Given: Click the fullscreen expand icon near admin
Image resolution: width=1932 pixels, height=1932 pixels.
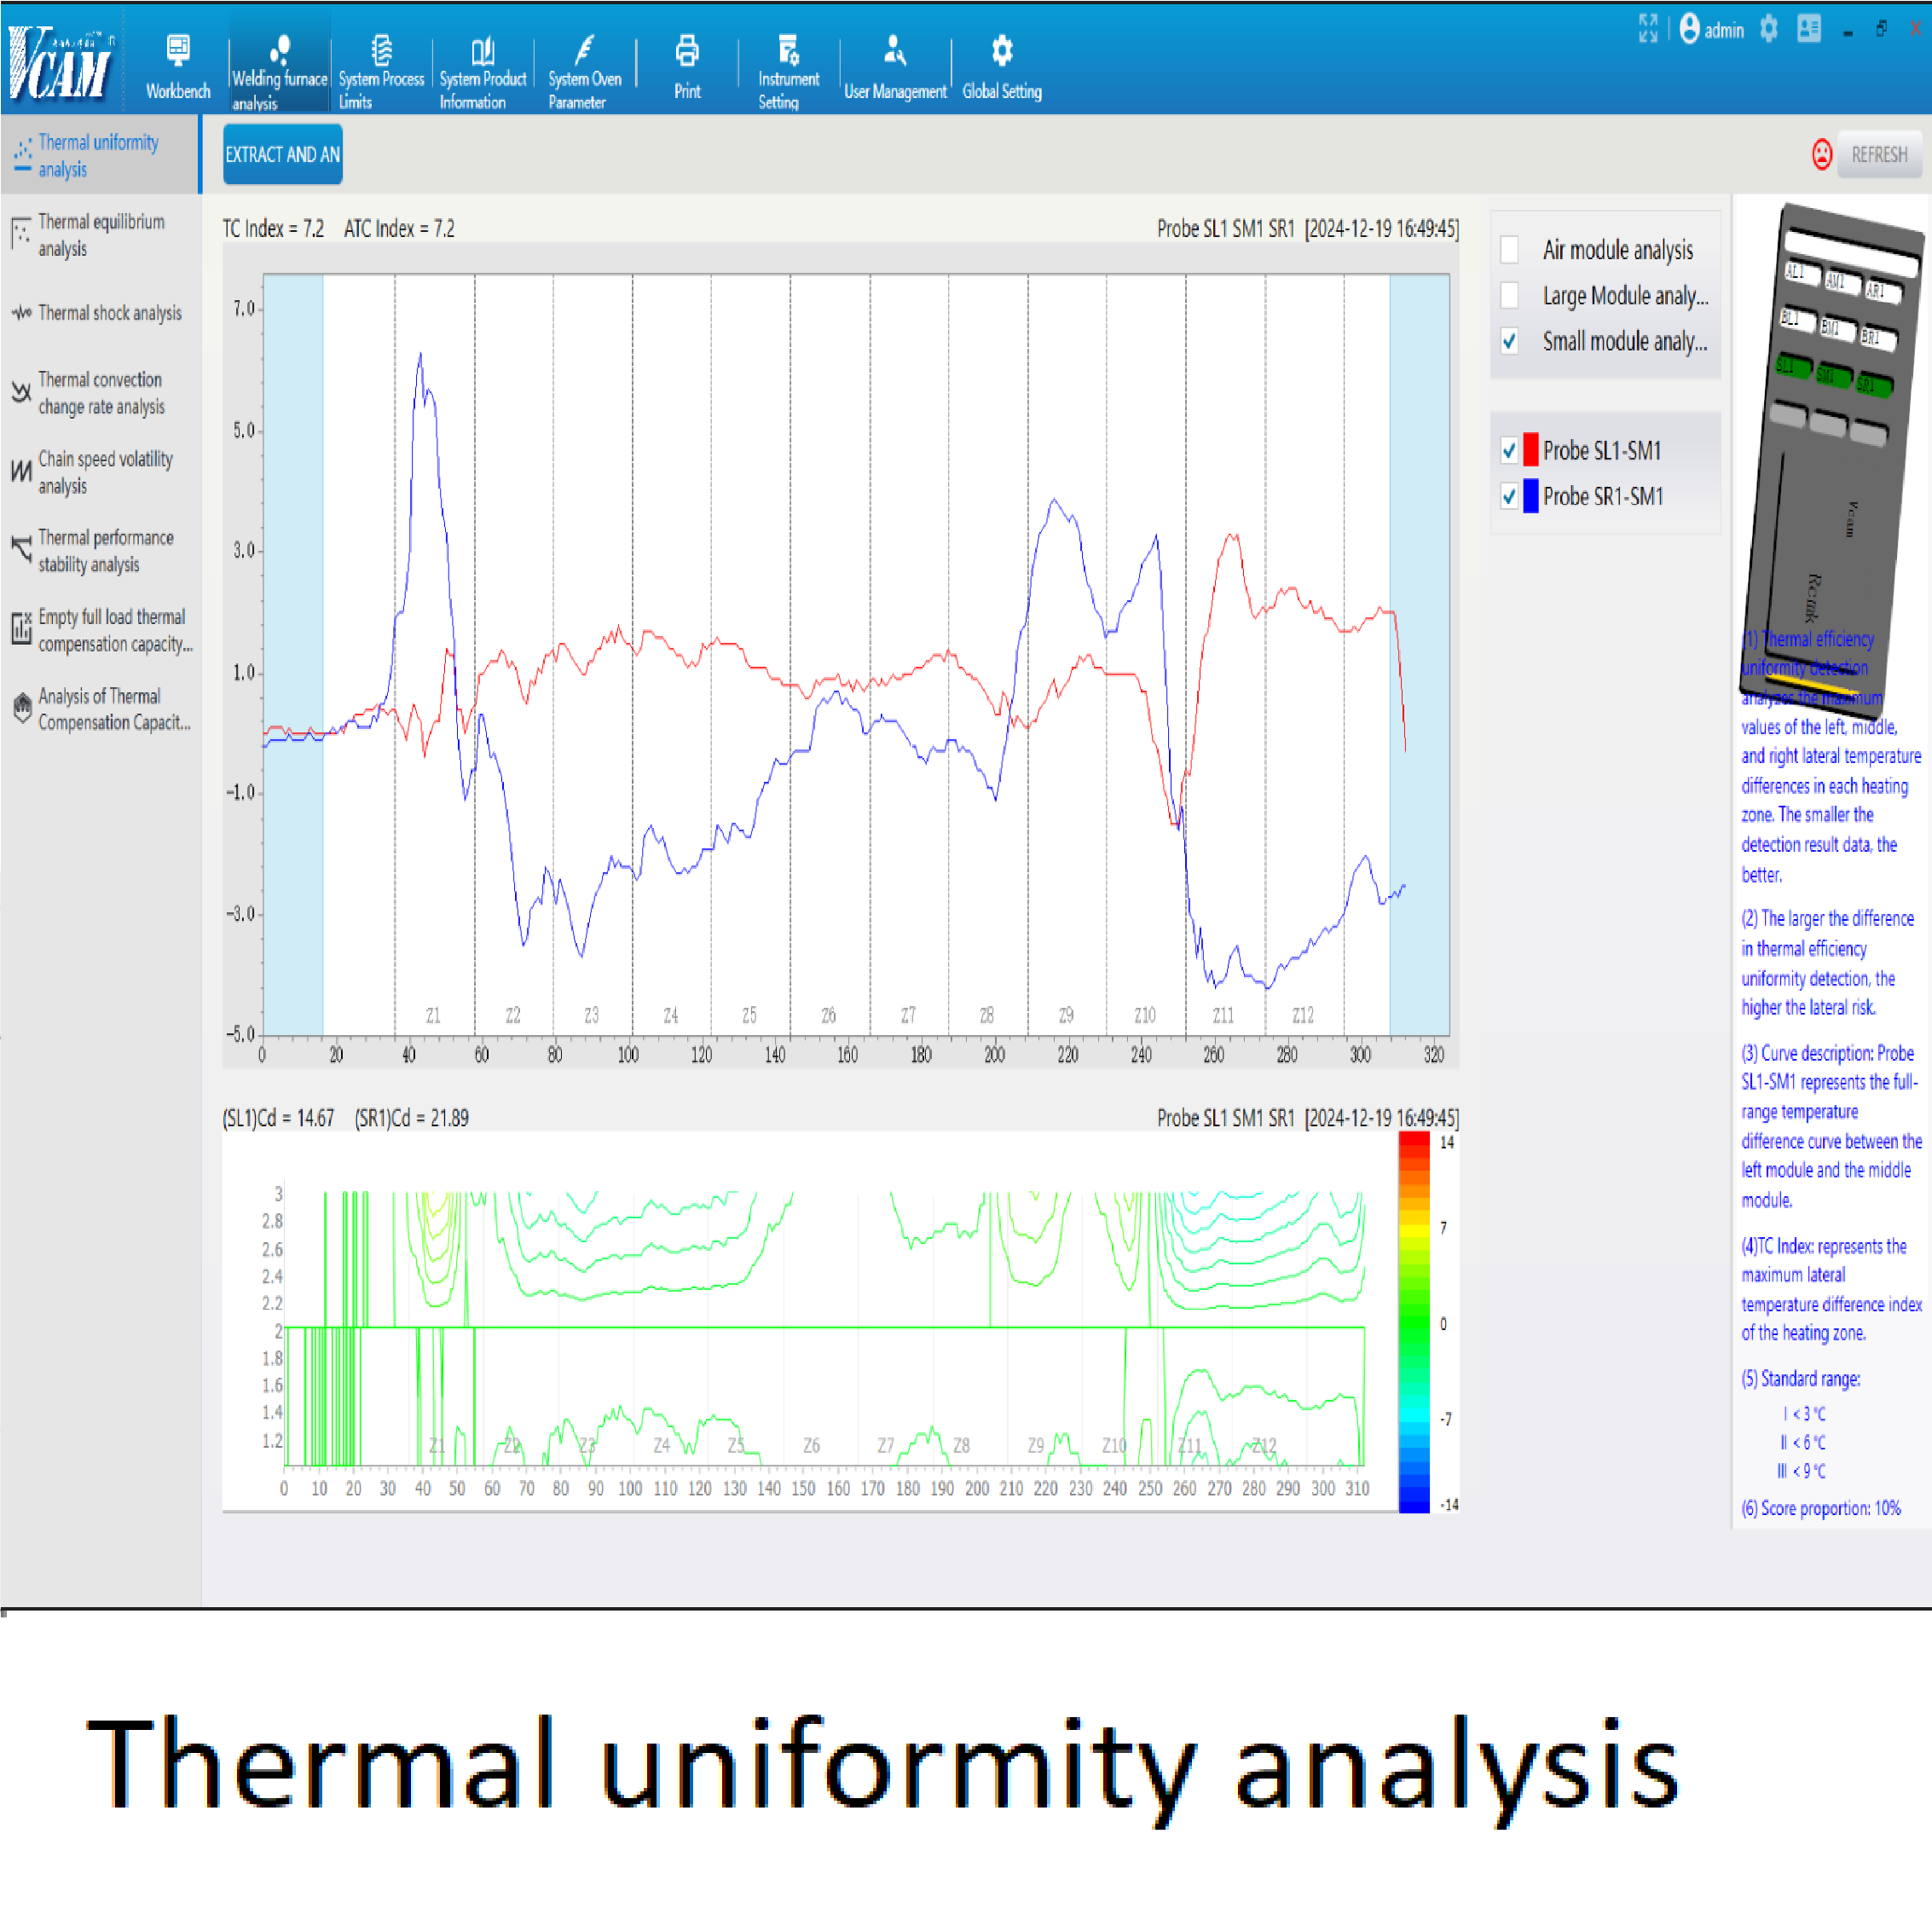Looking at the screenshot, I should pyautogui.click(x=1648, y=28).
